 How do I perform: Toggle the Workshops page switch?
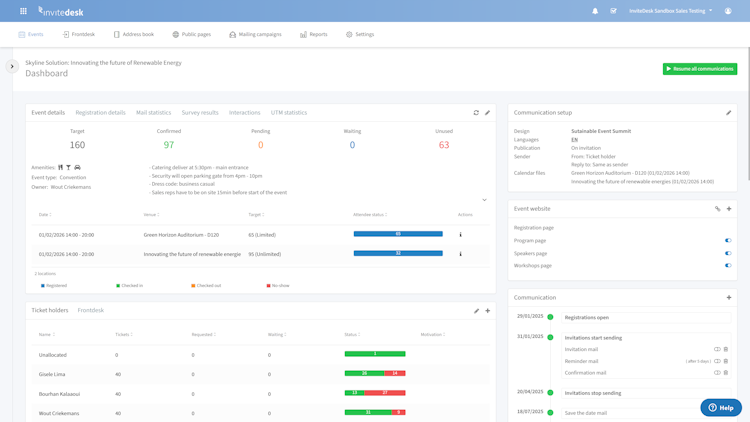tap(728, 266)
